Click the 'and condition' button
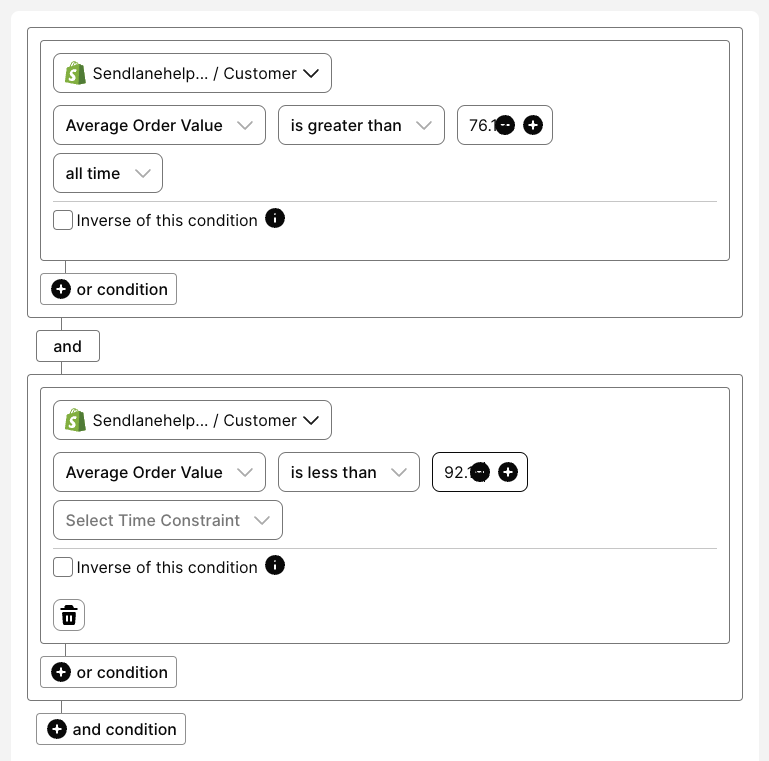Screen dimensions: 769x761 click(111, 729)
